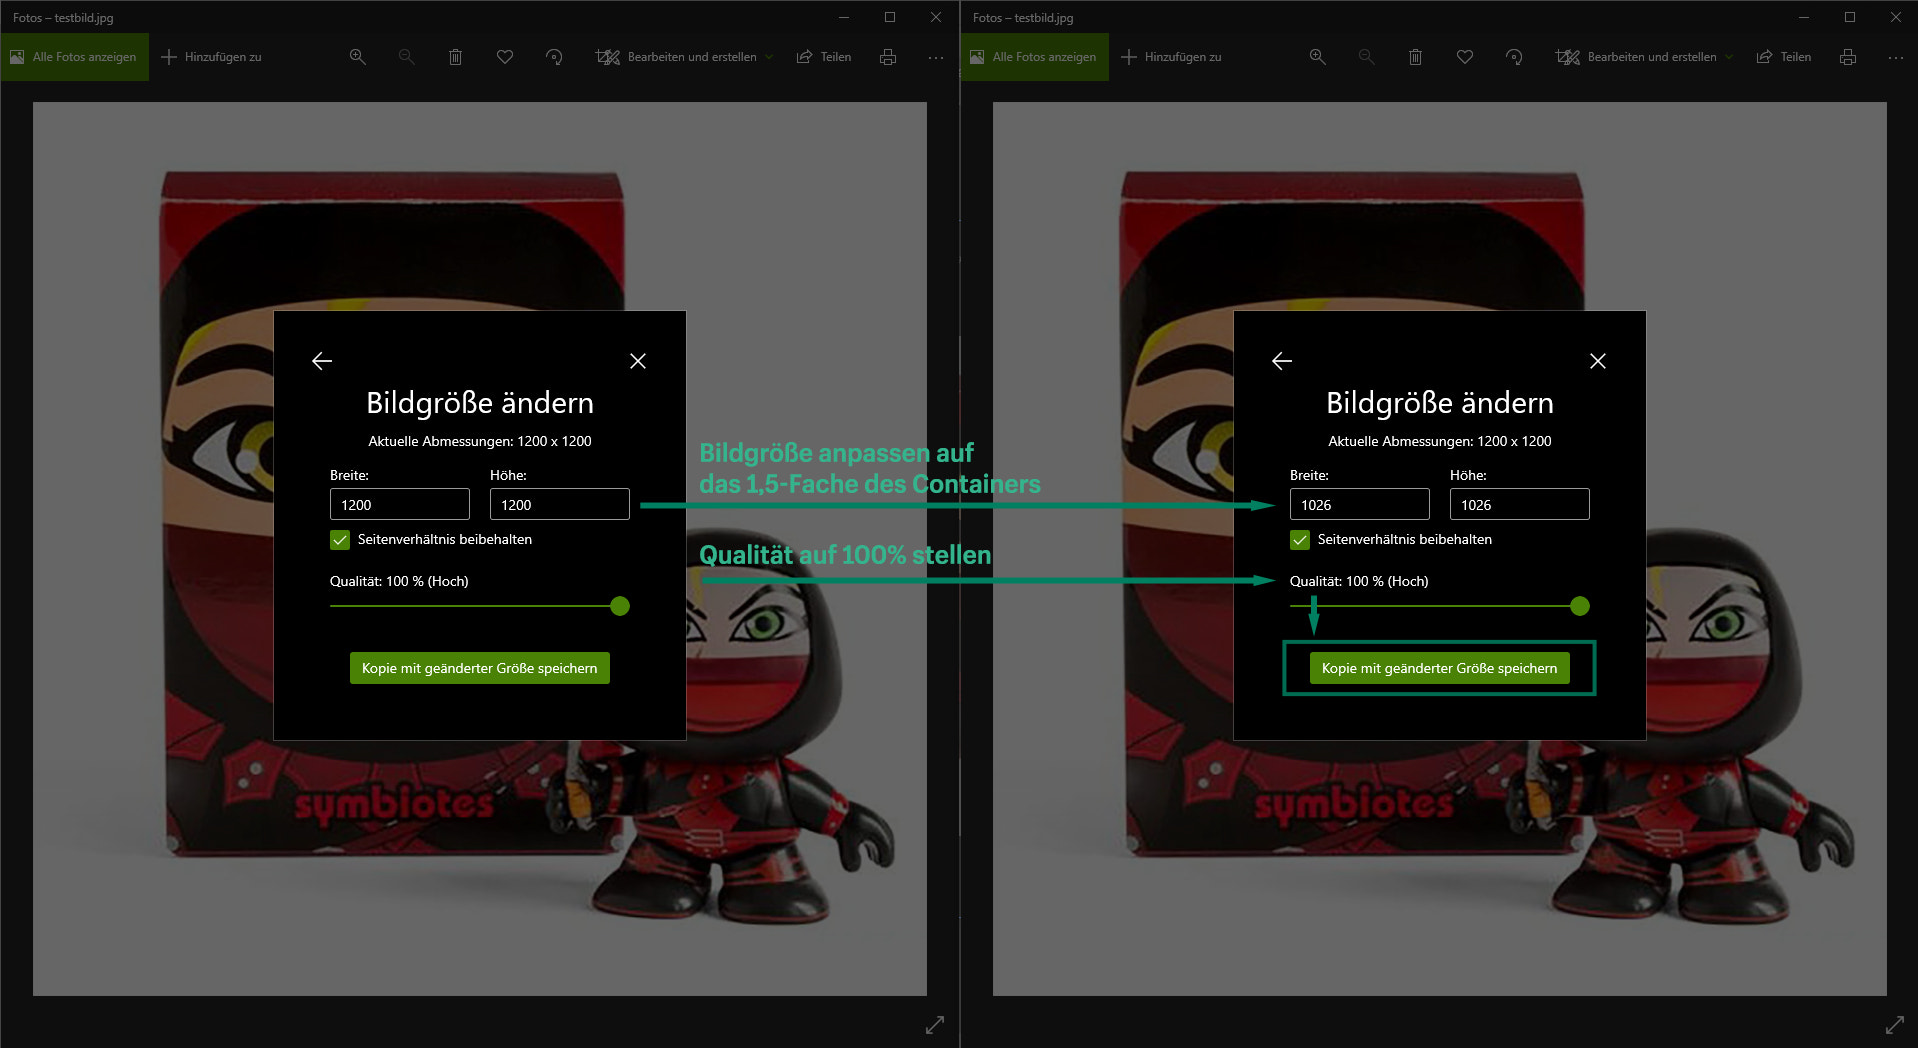The image size is (1918, 1048).
Task: Expand Bearbeiten und erstellen in left window
Action: coord(685,57)
